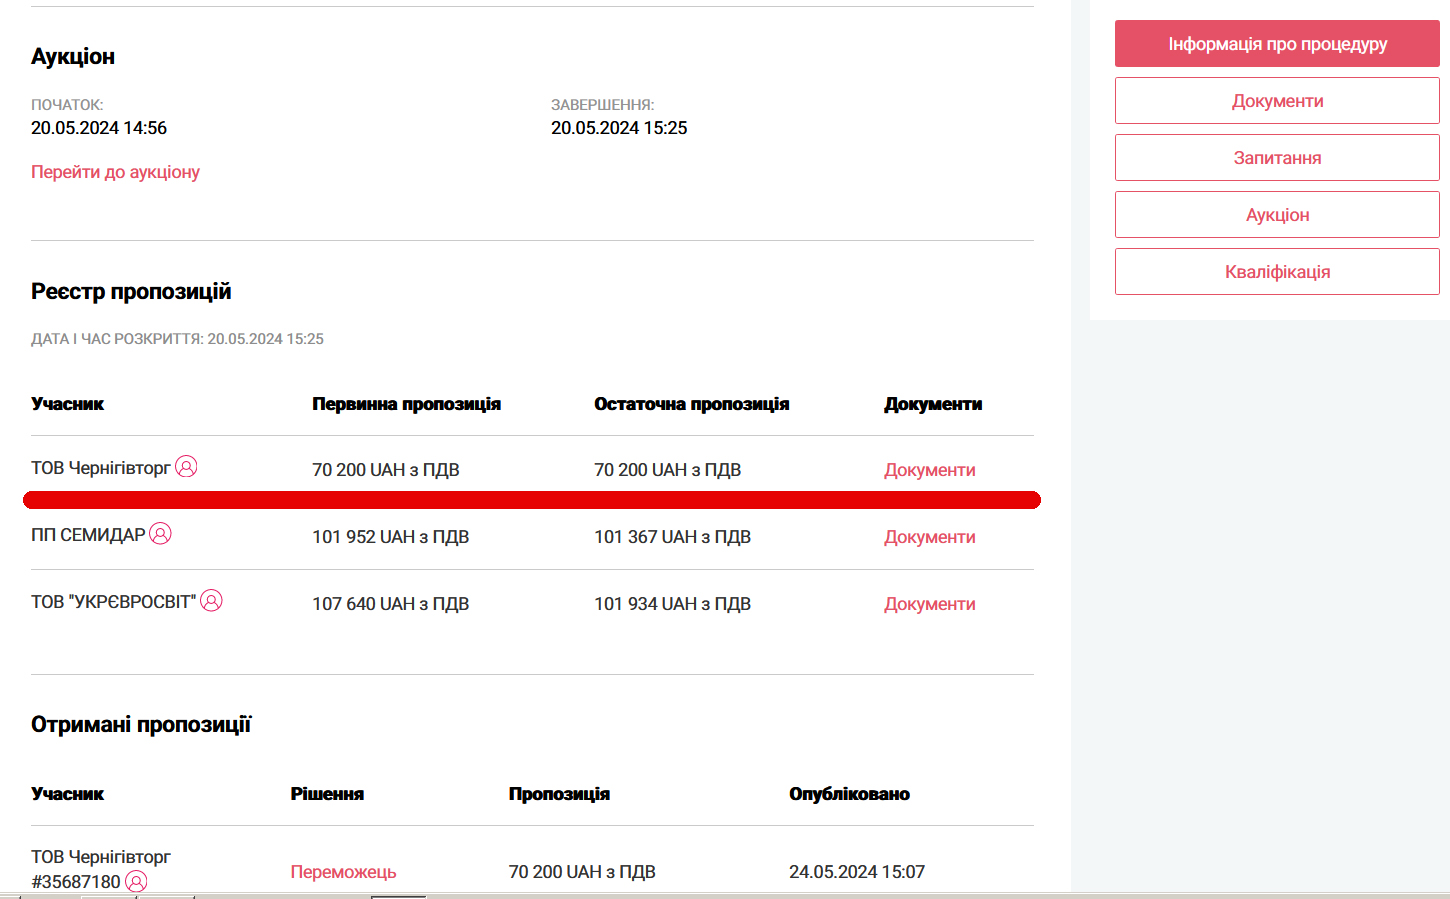Viewport: 1450px width, 899px height.
Task: Open profile icon next to ТОВ Чернігівторг in registry
Action: [186, 467]
